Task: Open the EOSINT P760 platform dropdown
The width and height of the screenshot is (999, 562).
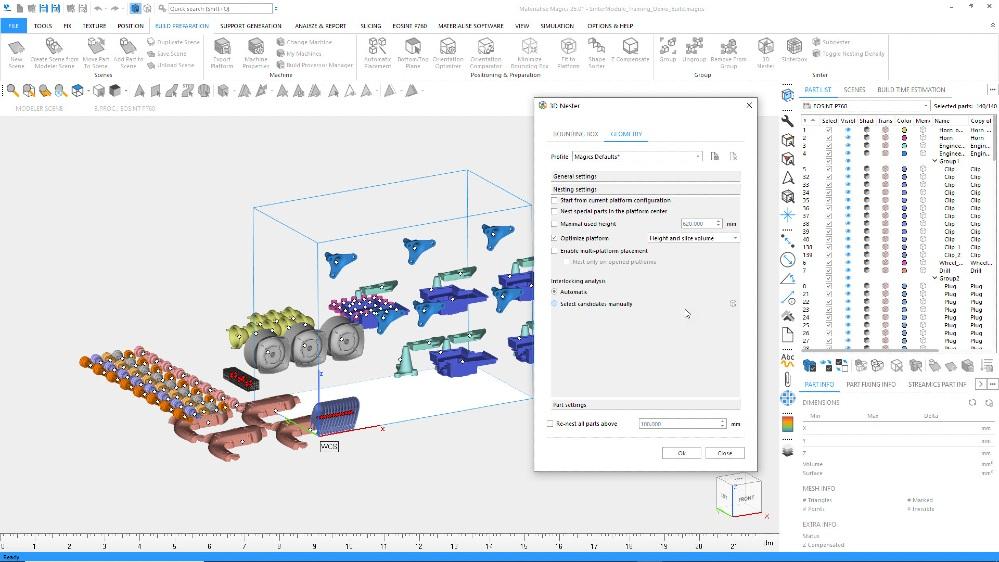Action: coord(865,106)
